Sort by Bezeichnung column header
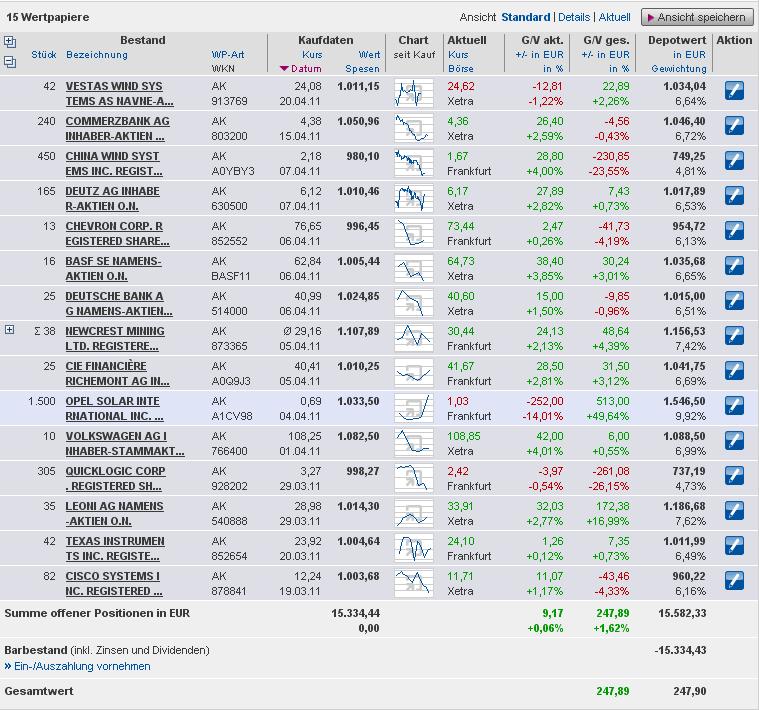The image size is (759, 710). tap(97, 55)
